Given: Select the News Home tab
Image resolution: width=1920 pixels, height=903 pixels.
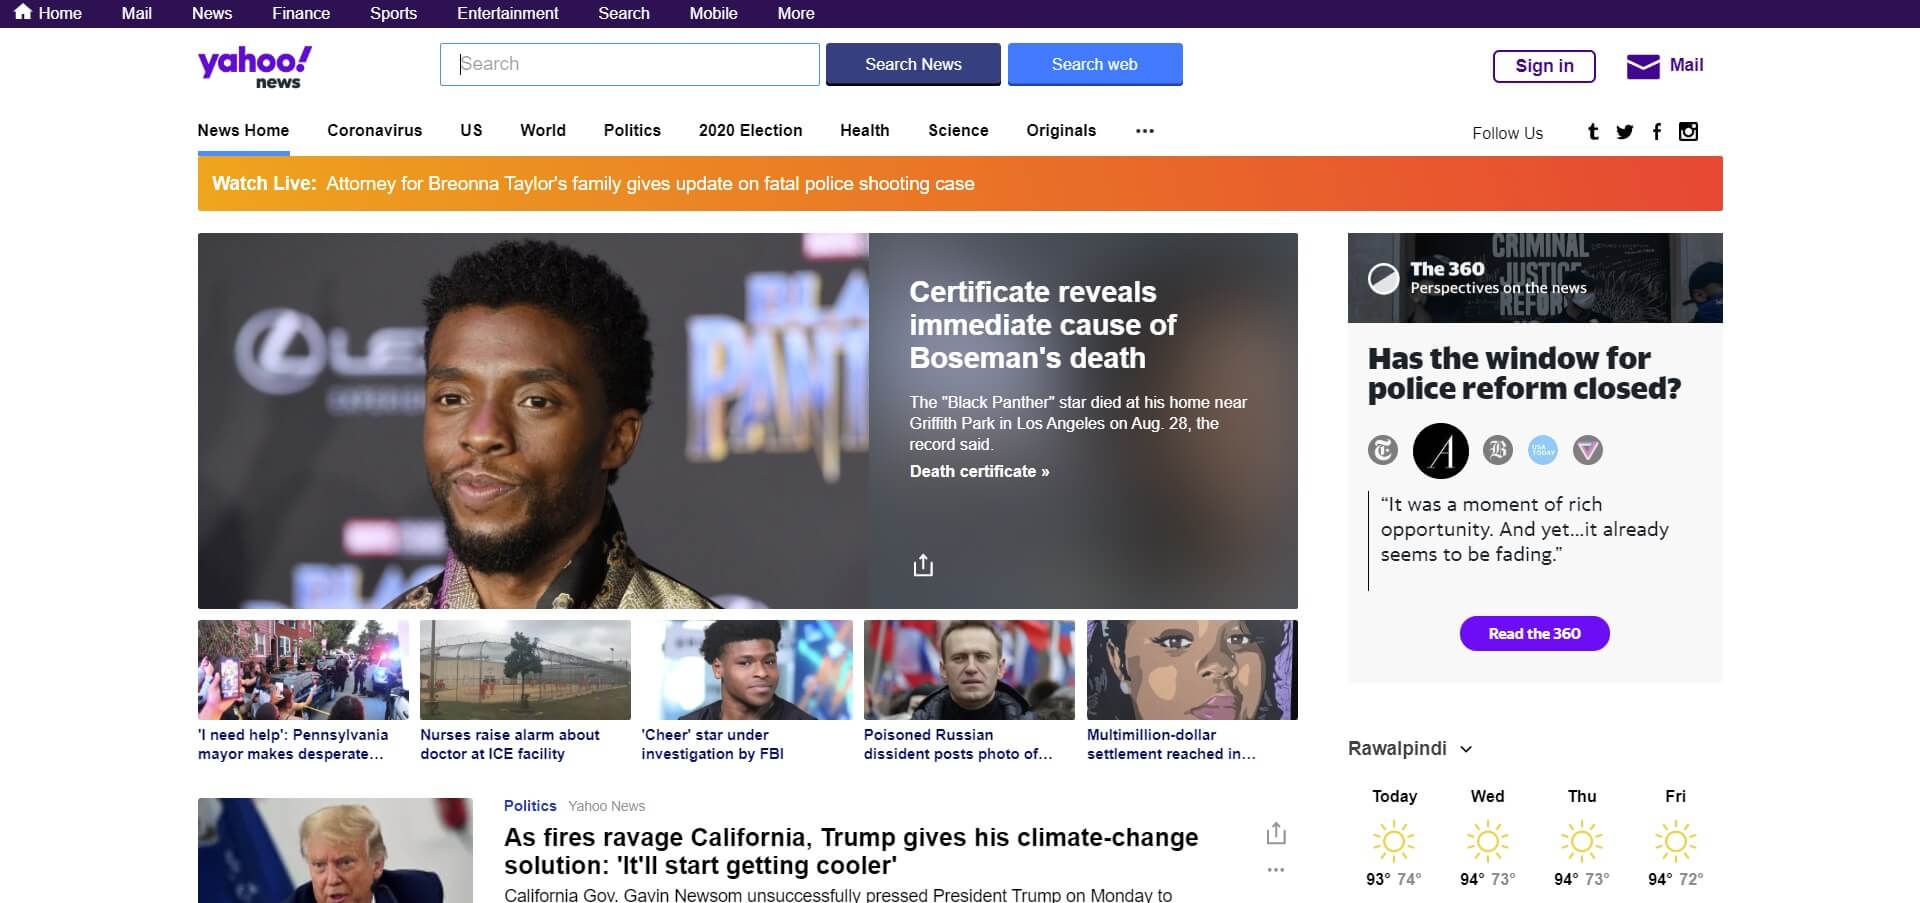Looking at the screenshot, I should coord(243,131).
